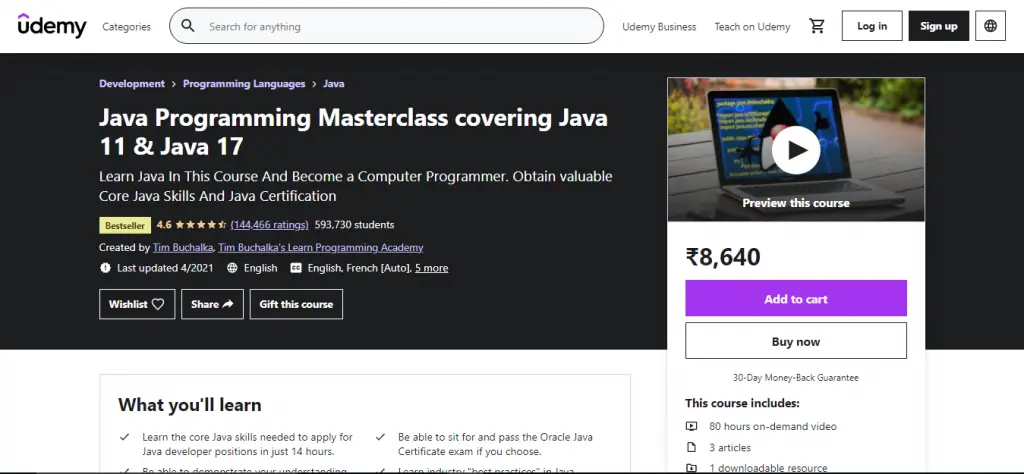Add course to Wishlist with heart
The height and width of the screenshot is (474, 1024).
tap(137, 304)
